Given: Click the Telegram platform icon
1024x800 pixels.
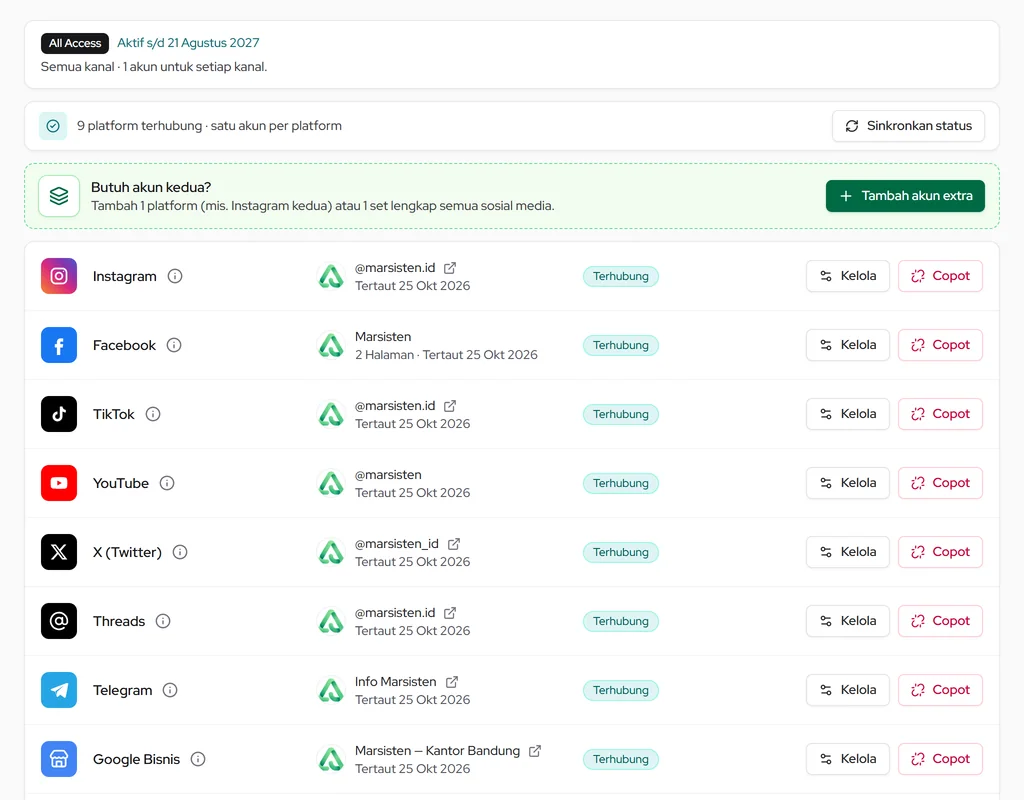Looking at the screenshot, I should click(59, 690).
